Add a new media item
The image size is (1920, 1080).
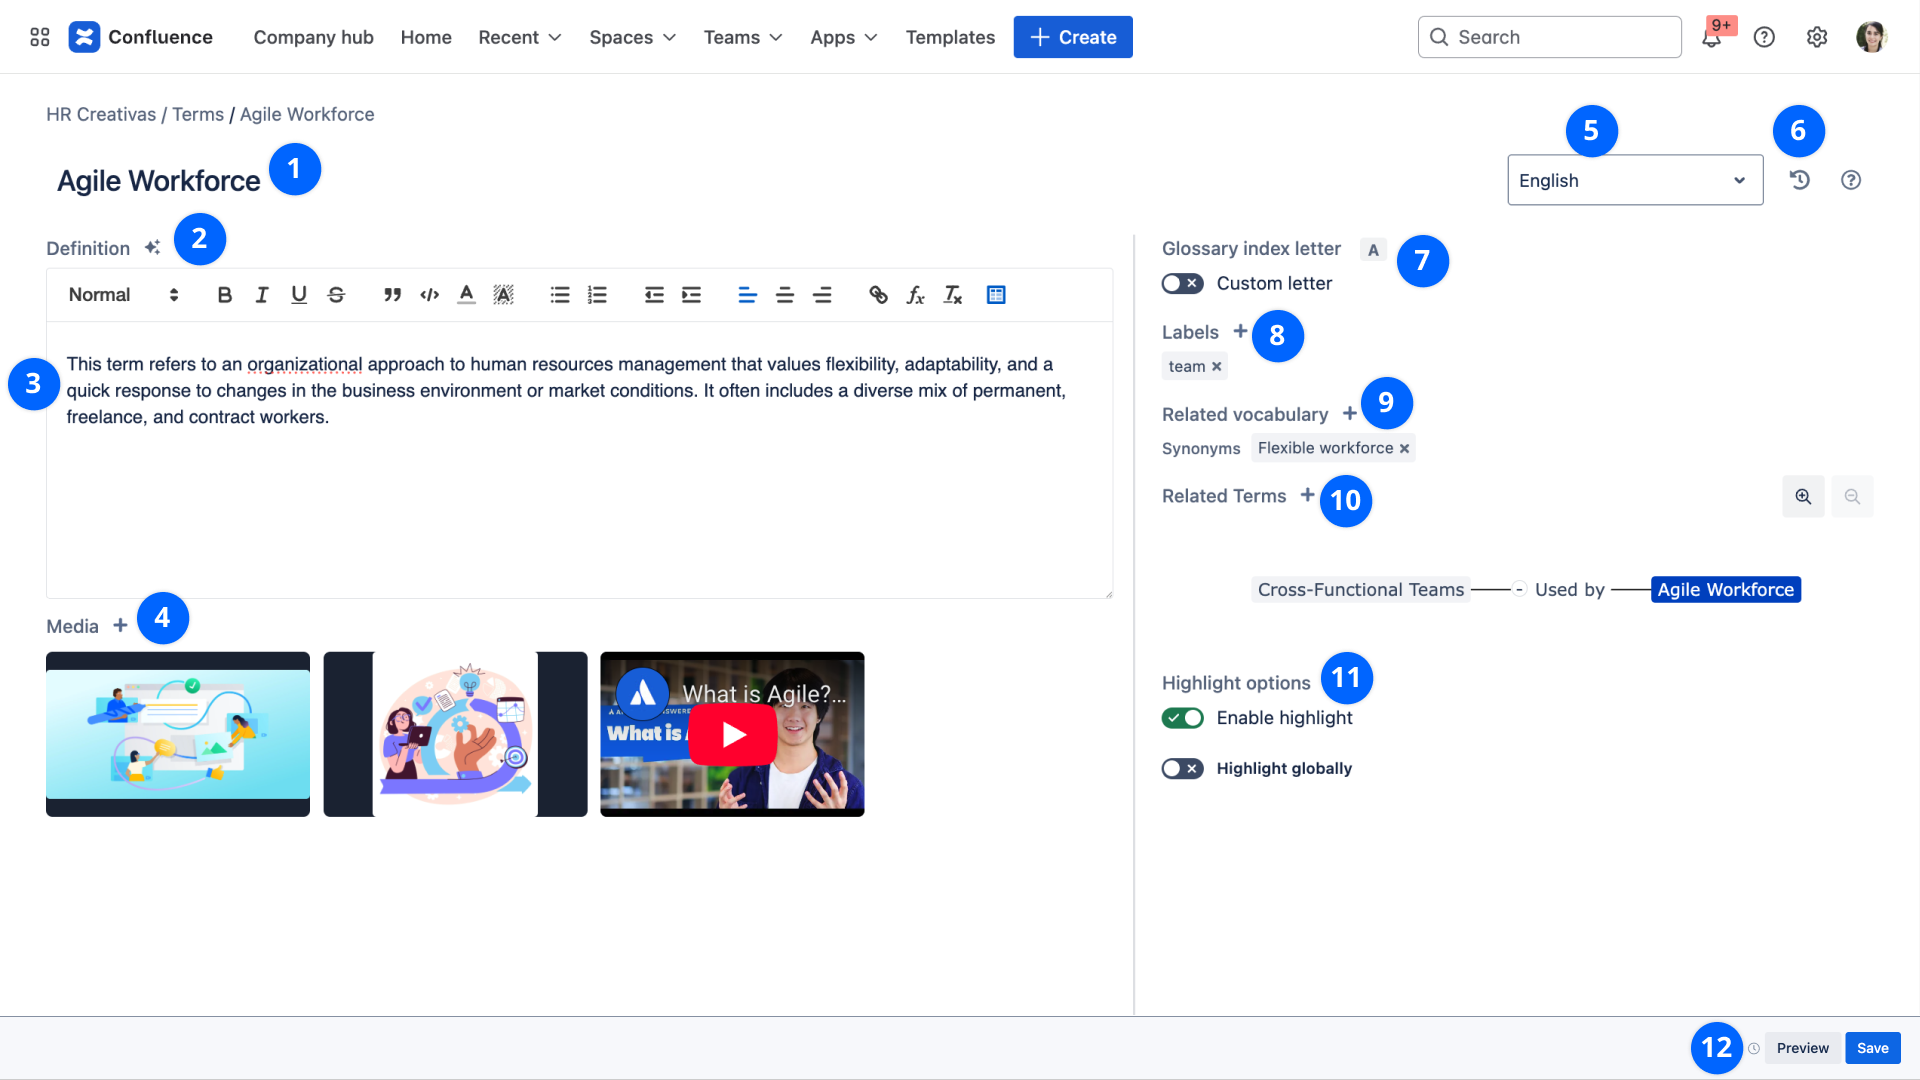(120, 625)
